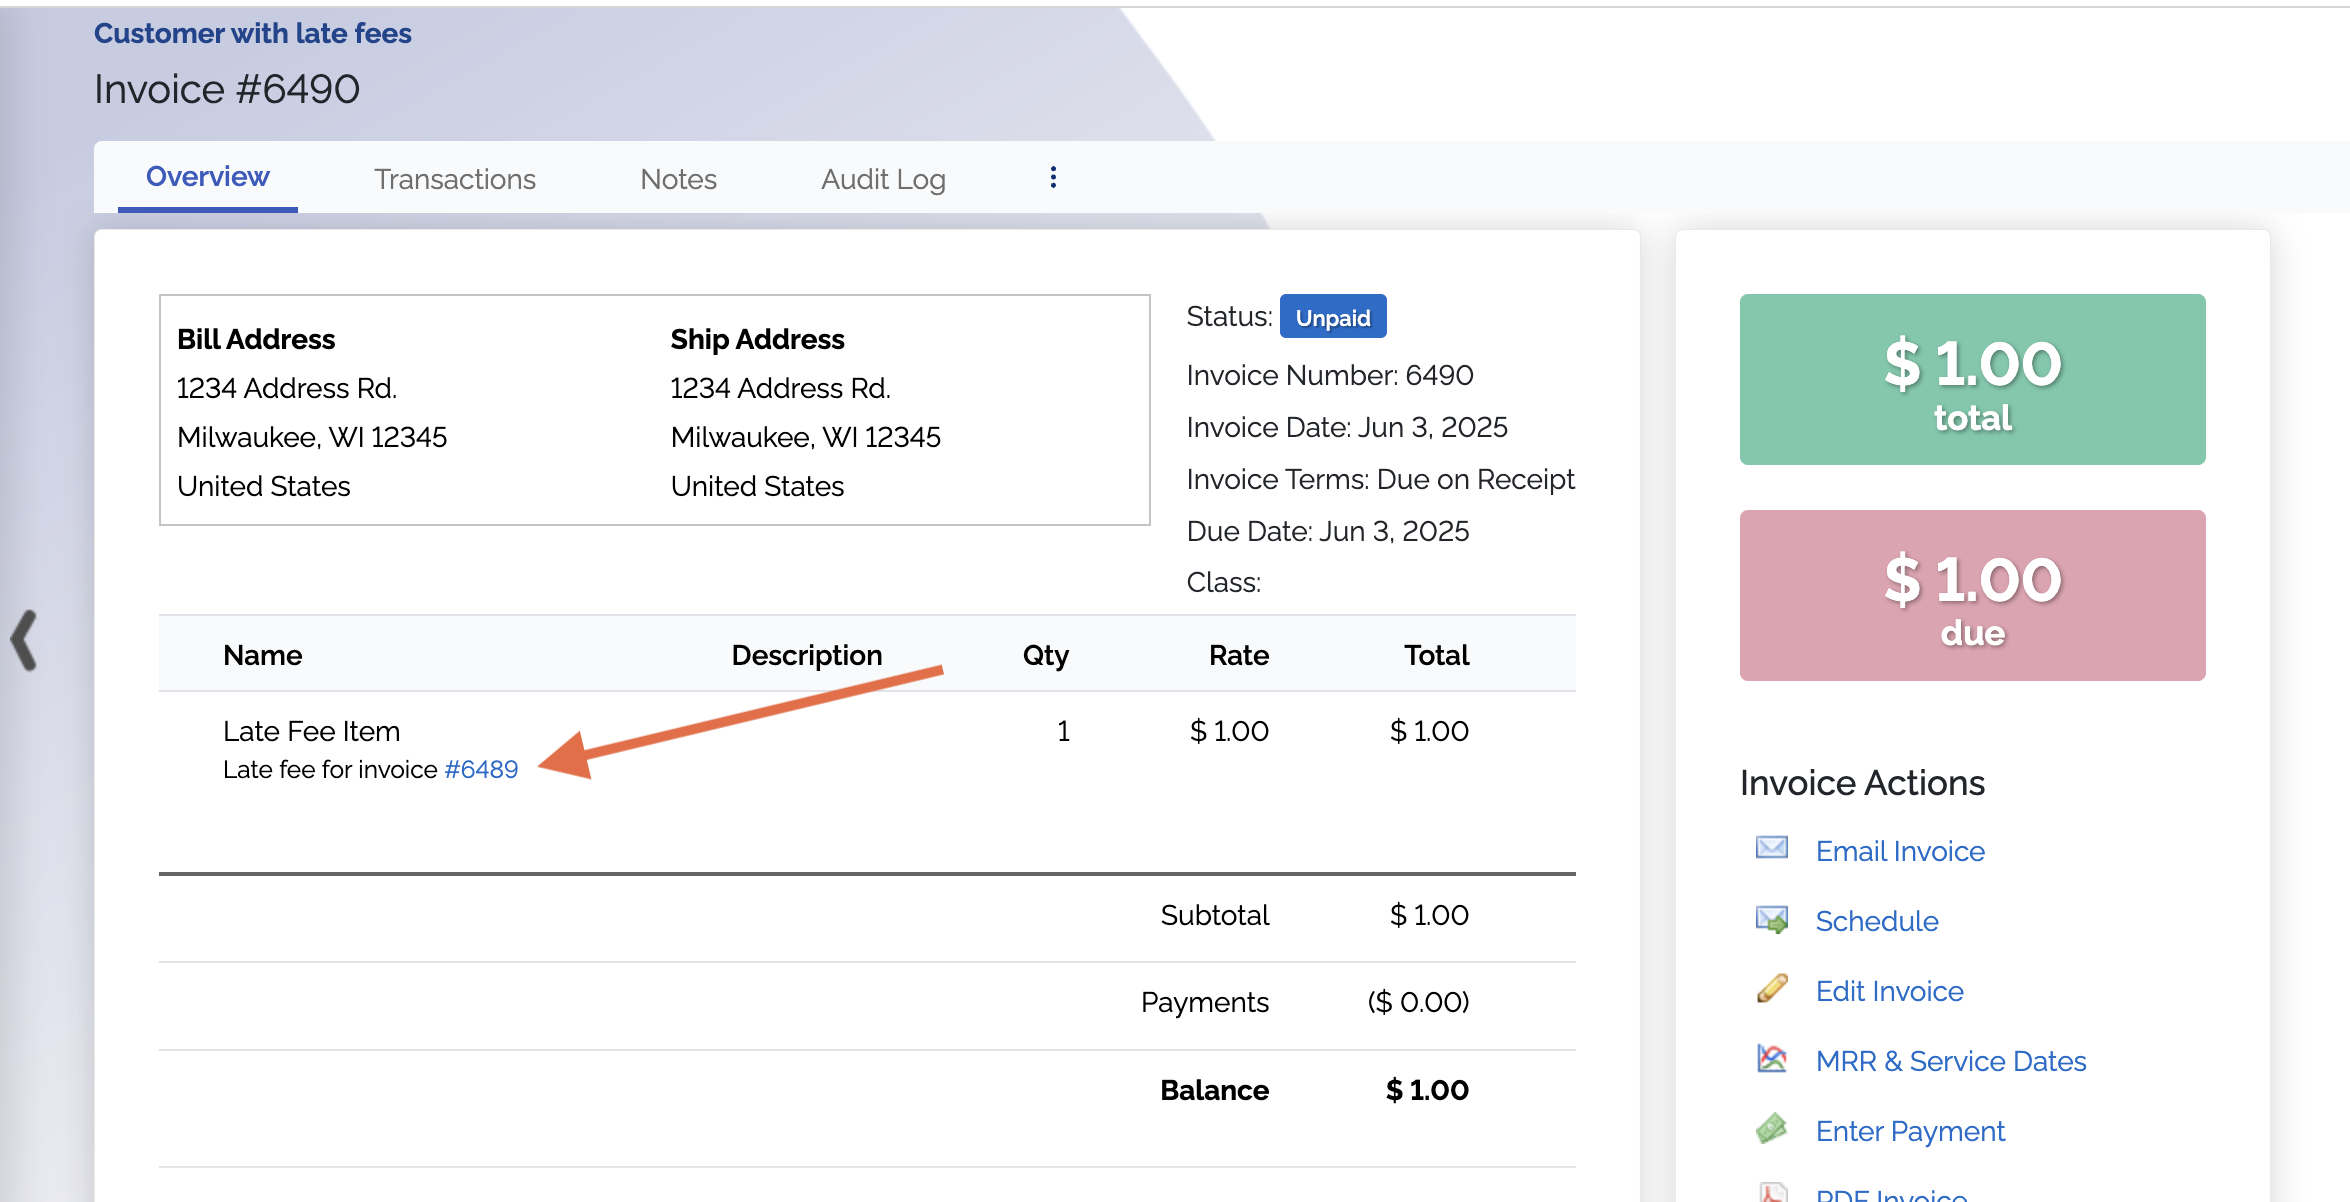Click the Email Invoice envelope icon
This screenshot has height=1202, width=2350.
click(1771, 848)
